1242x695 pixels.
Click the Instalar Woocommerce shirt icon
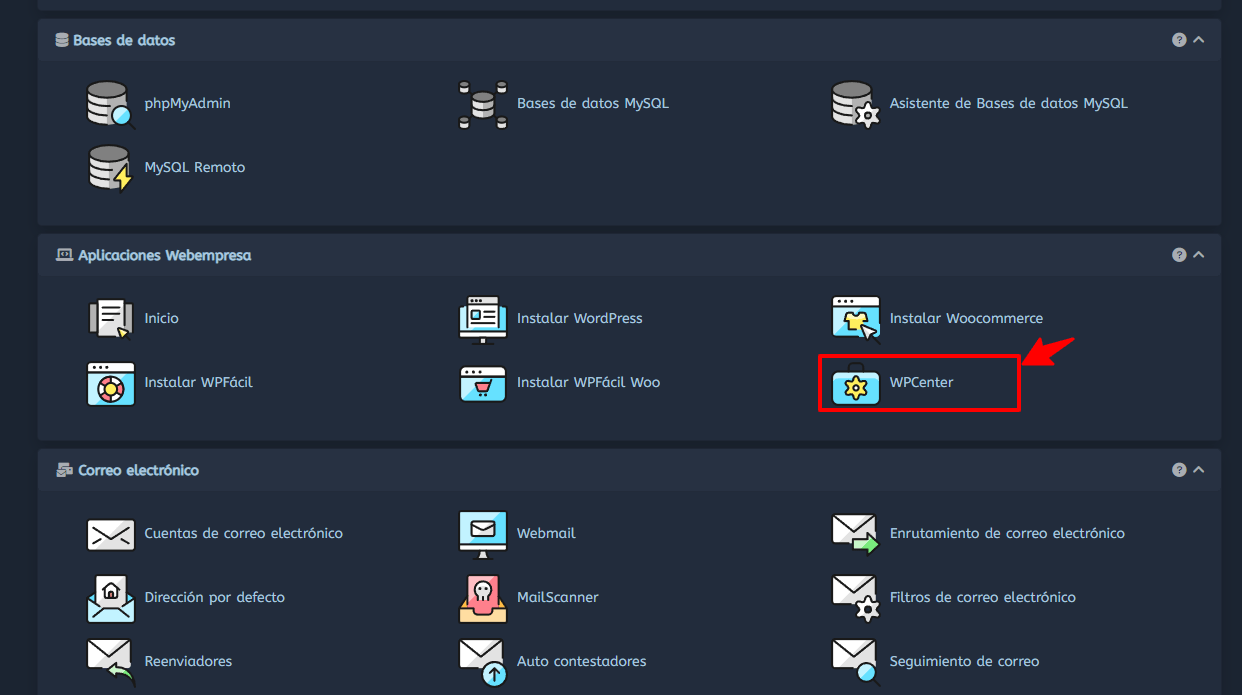pyautogui.click(x=856, y=319)
